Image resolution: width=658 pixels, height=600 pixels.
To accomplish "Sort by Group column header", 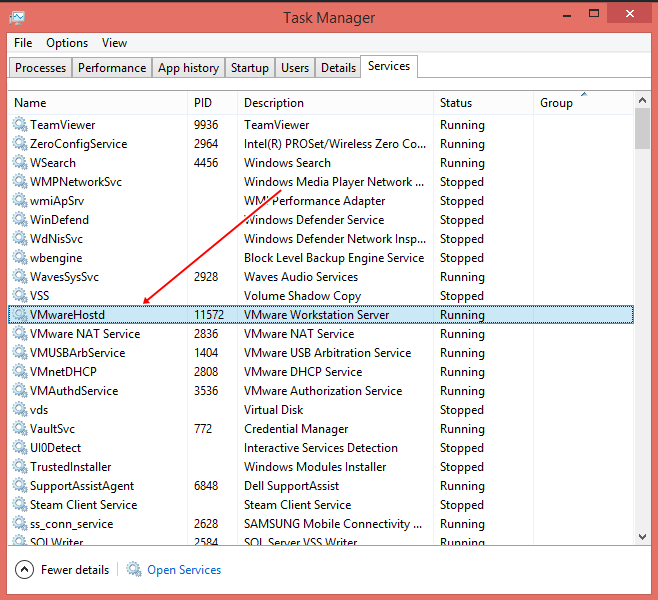I will pos(583,103).
